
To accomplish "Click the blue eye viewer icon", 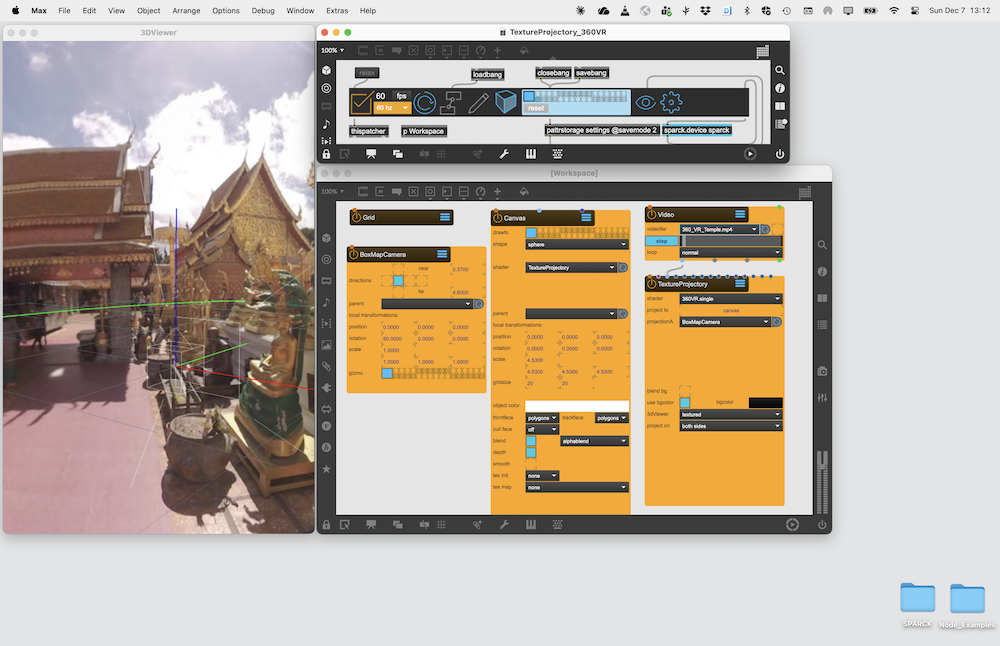I will pos(646,102).
